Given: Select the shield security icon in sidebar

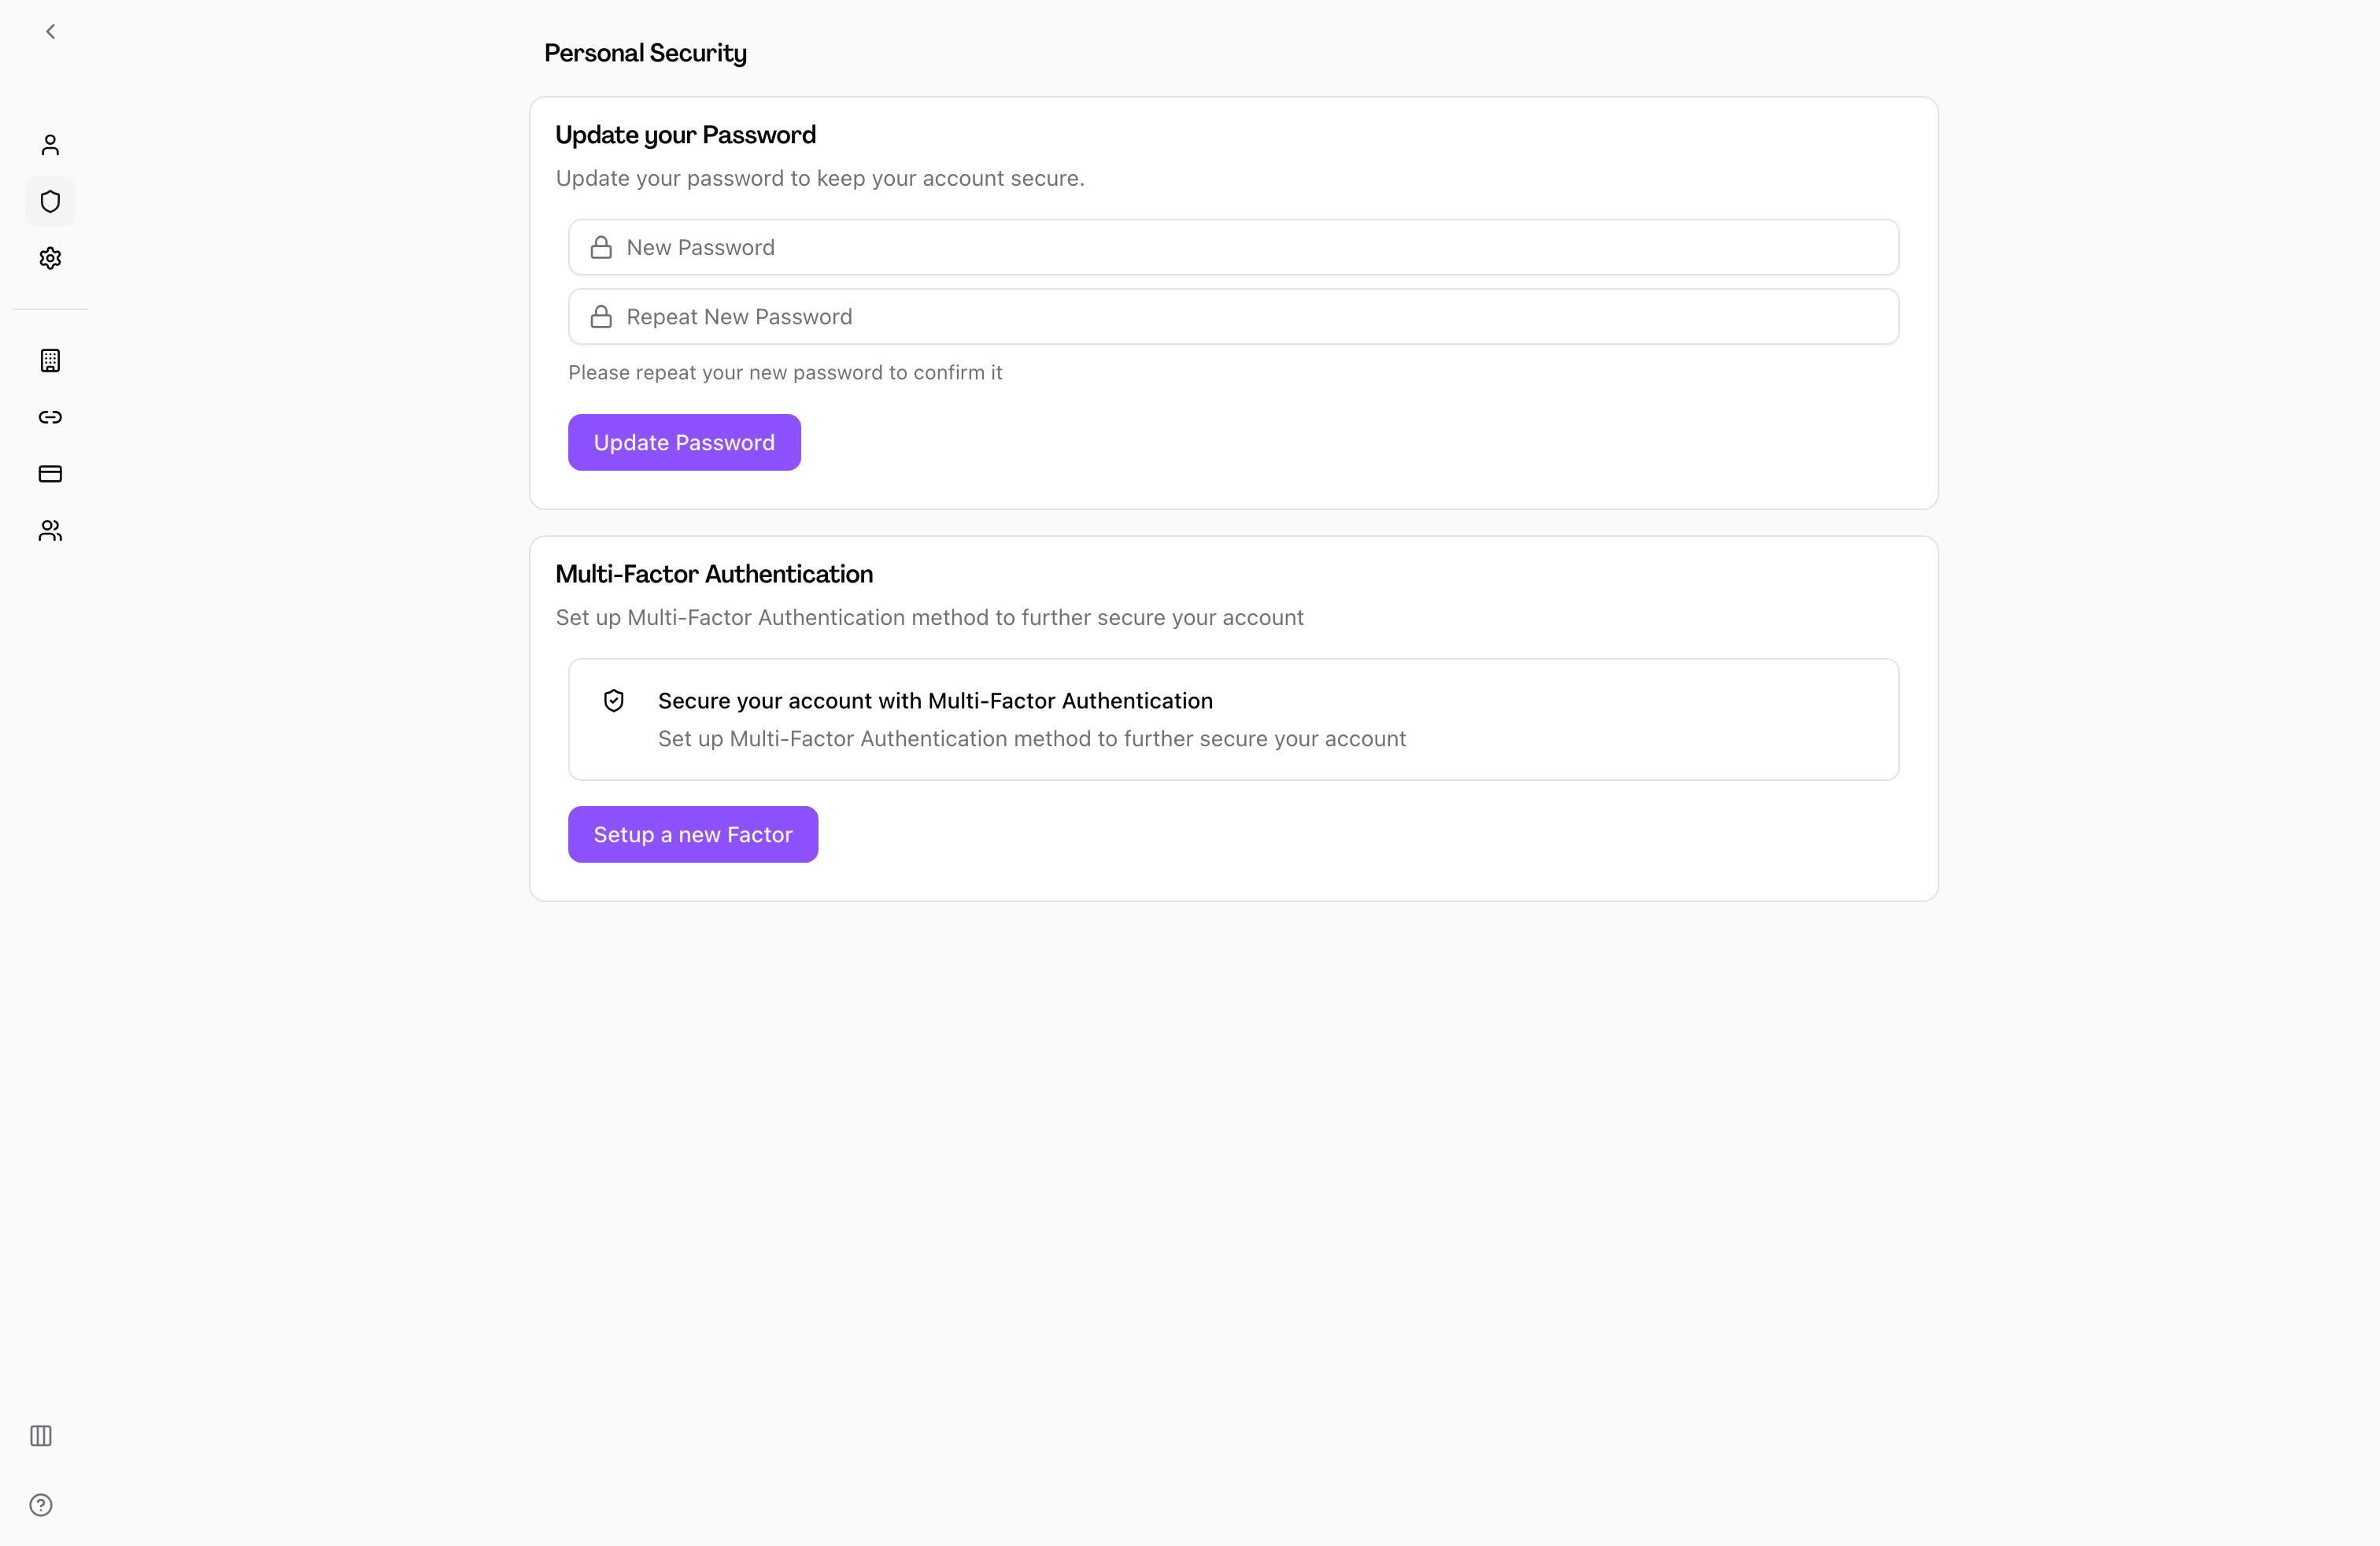Looking at the screenshot, I should 50,202.
